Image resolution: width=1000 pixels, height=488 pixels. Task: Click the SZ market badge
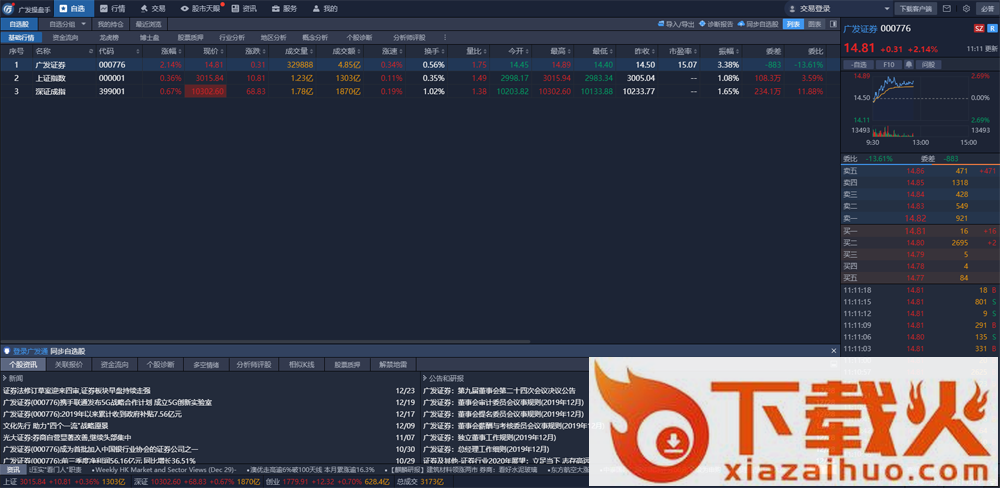[979, 29]
